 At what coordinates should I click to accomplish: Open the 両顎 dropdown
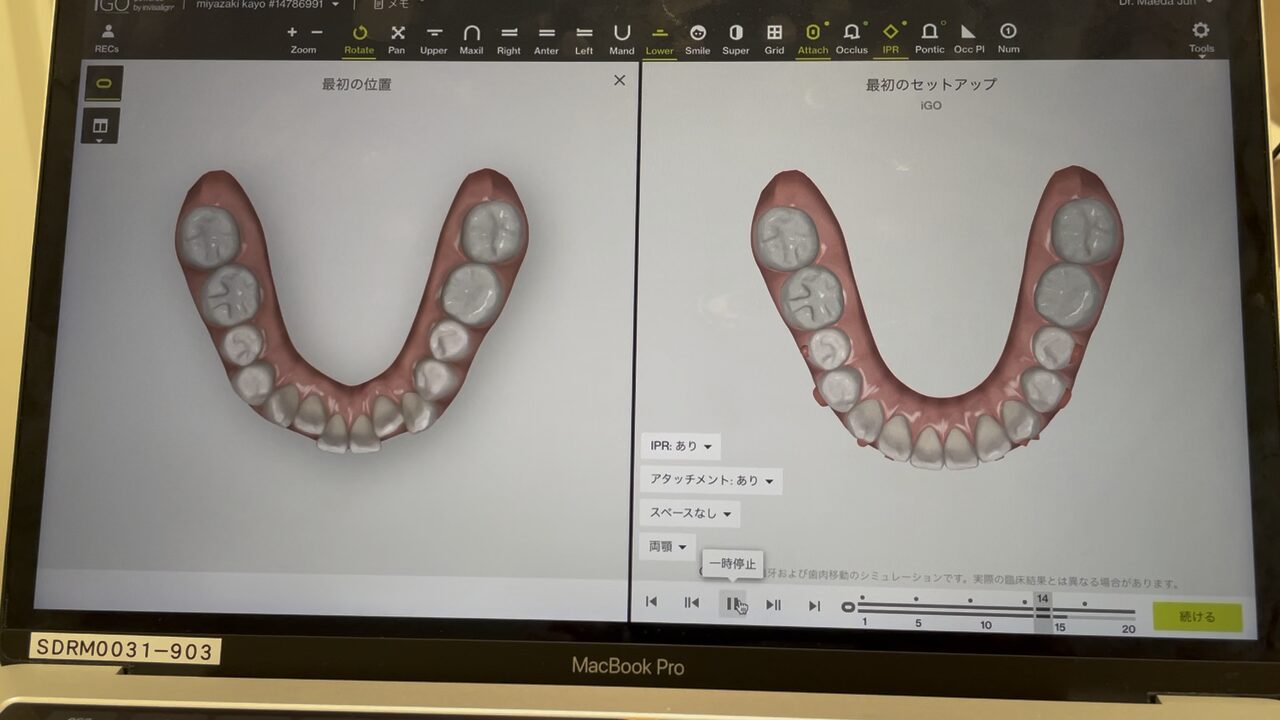667,547
